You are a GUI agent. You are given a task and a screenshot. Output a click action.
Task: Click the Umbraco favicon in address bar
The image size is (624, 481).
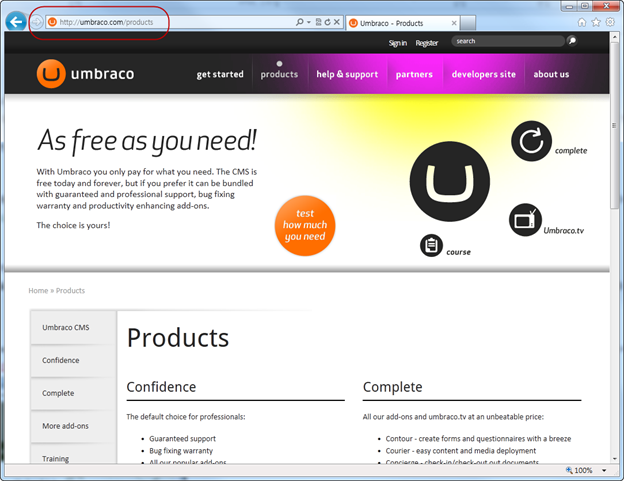[52, 22]
